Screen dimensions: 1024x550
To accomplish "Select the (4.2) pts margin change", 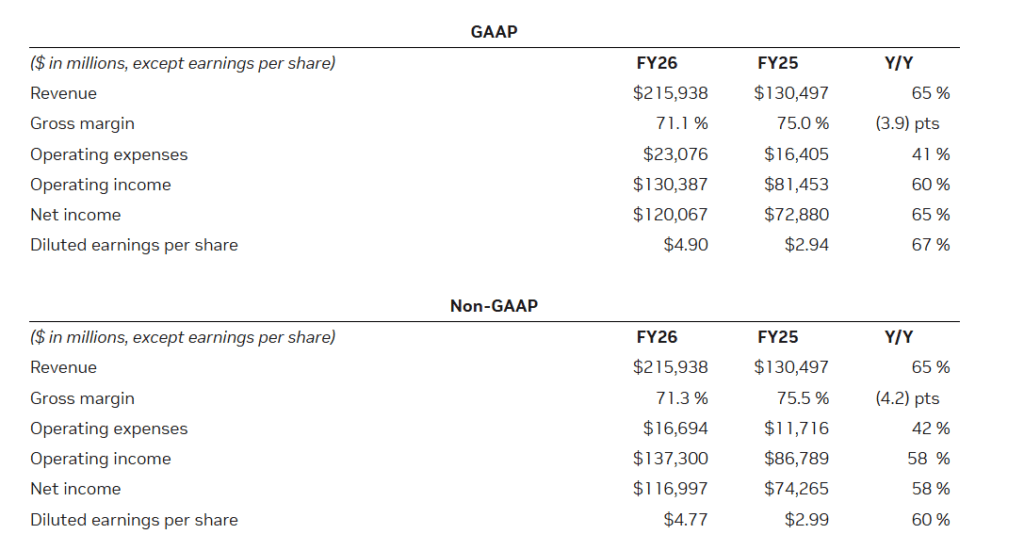I will click(x=907, y=398).
